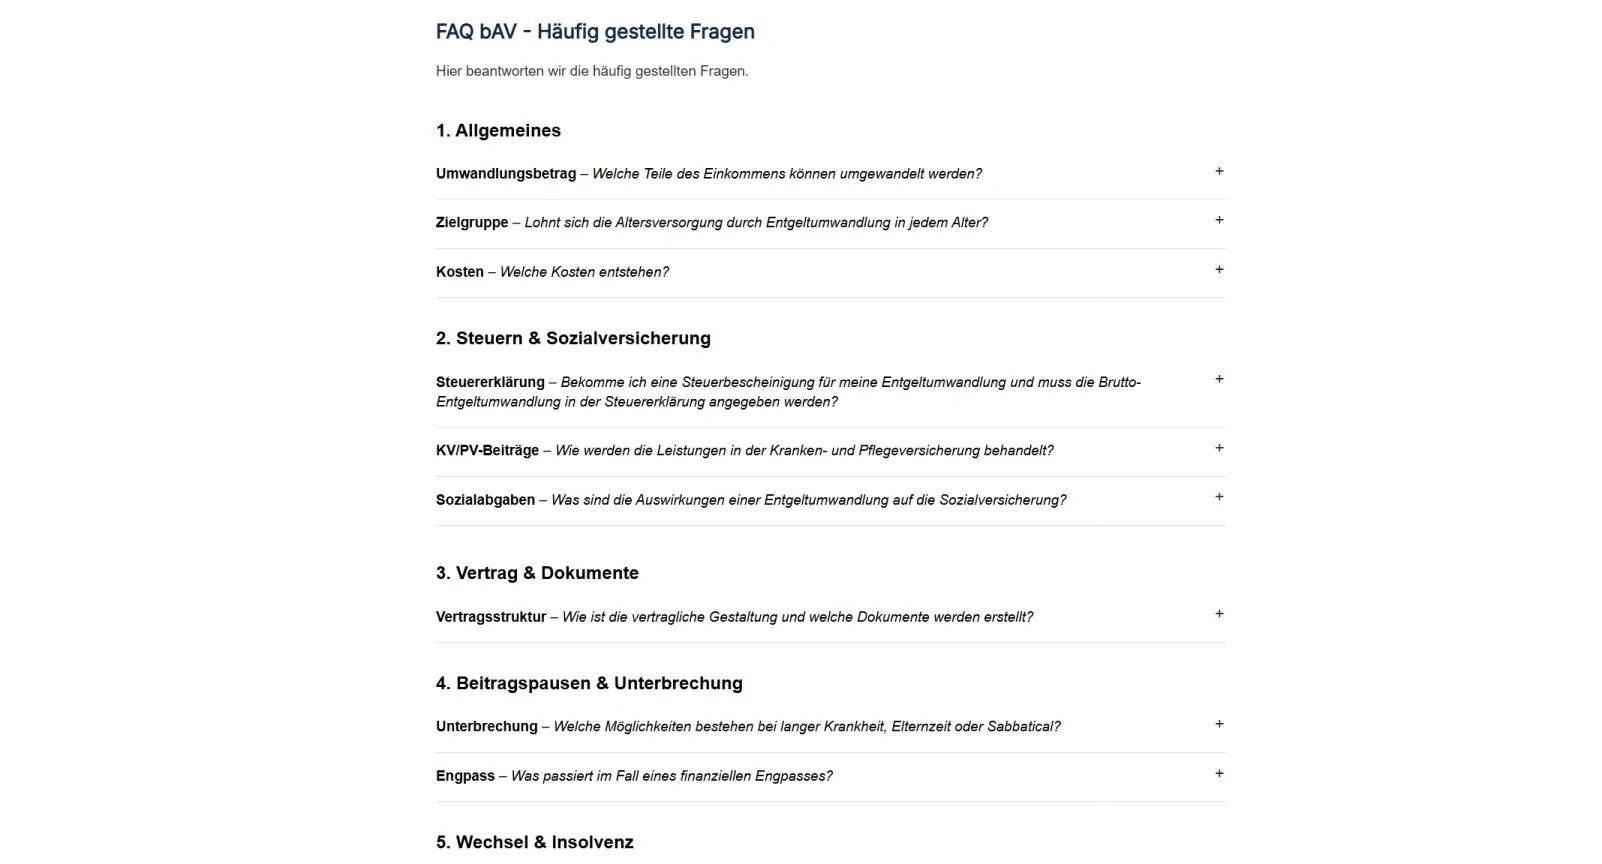The image size is (1602, 864).
Task: Click the plus icon next to Unterbrechung
Action: coord(1219,725)
